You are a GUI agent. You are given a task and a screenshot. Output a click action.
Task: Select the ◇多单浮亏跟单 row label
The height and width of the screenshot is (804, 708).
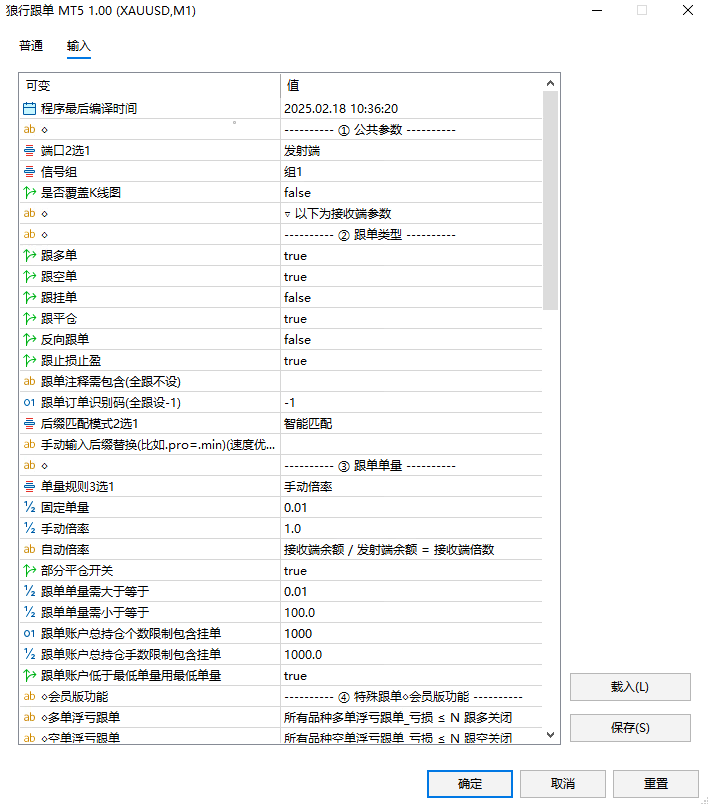80,717
